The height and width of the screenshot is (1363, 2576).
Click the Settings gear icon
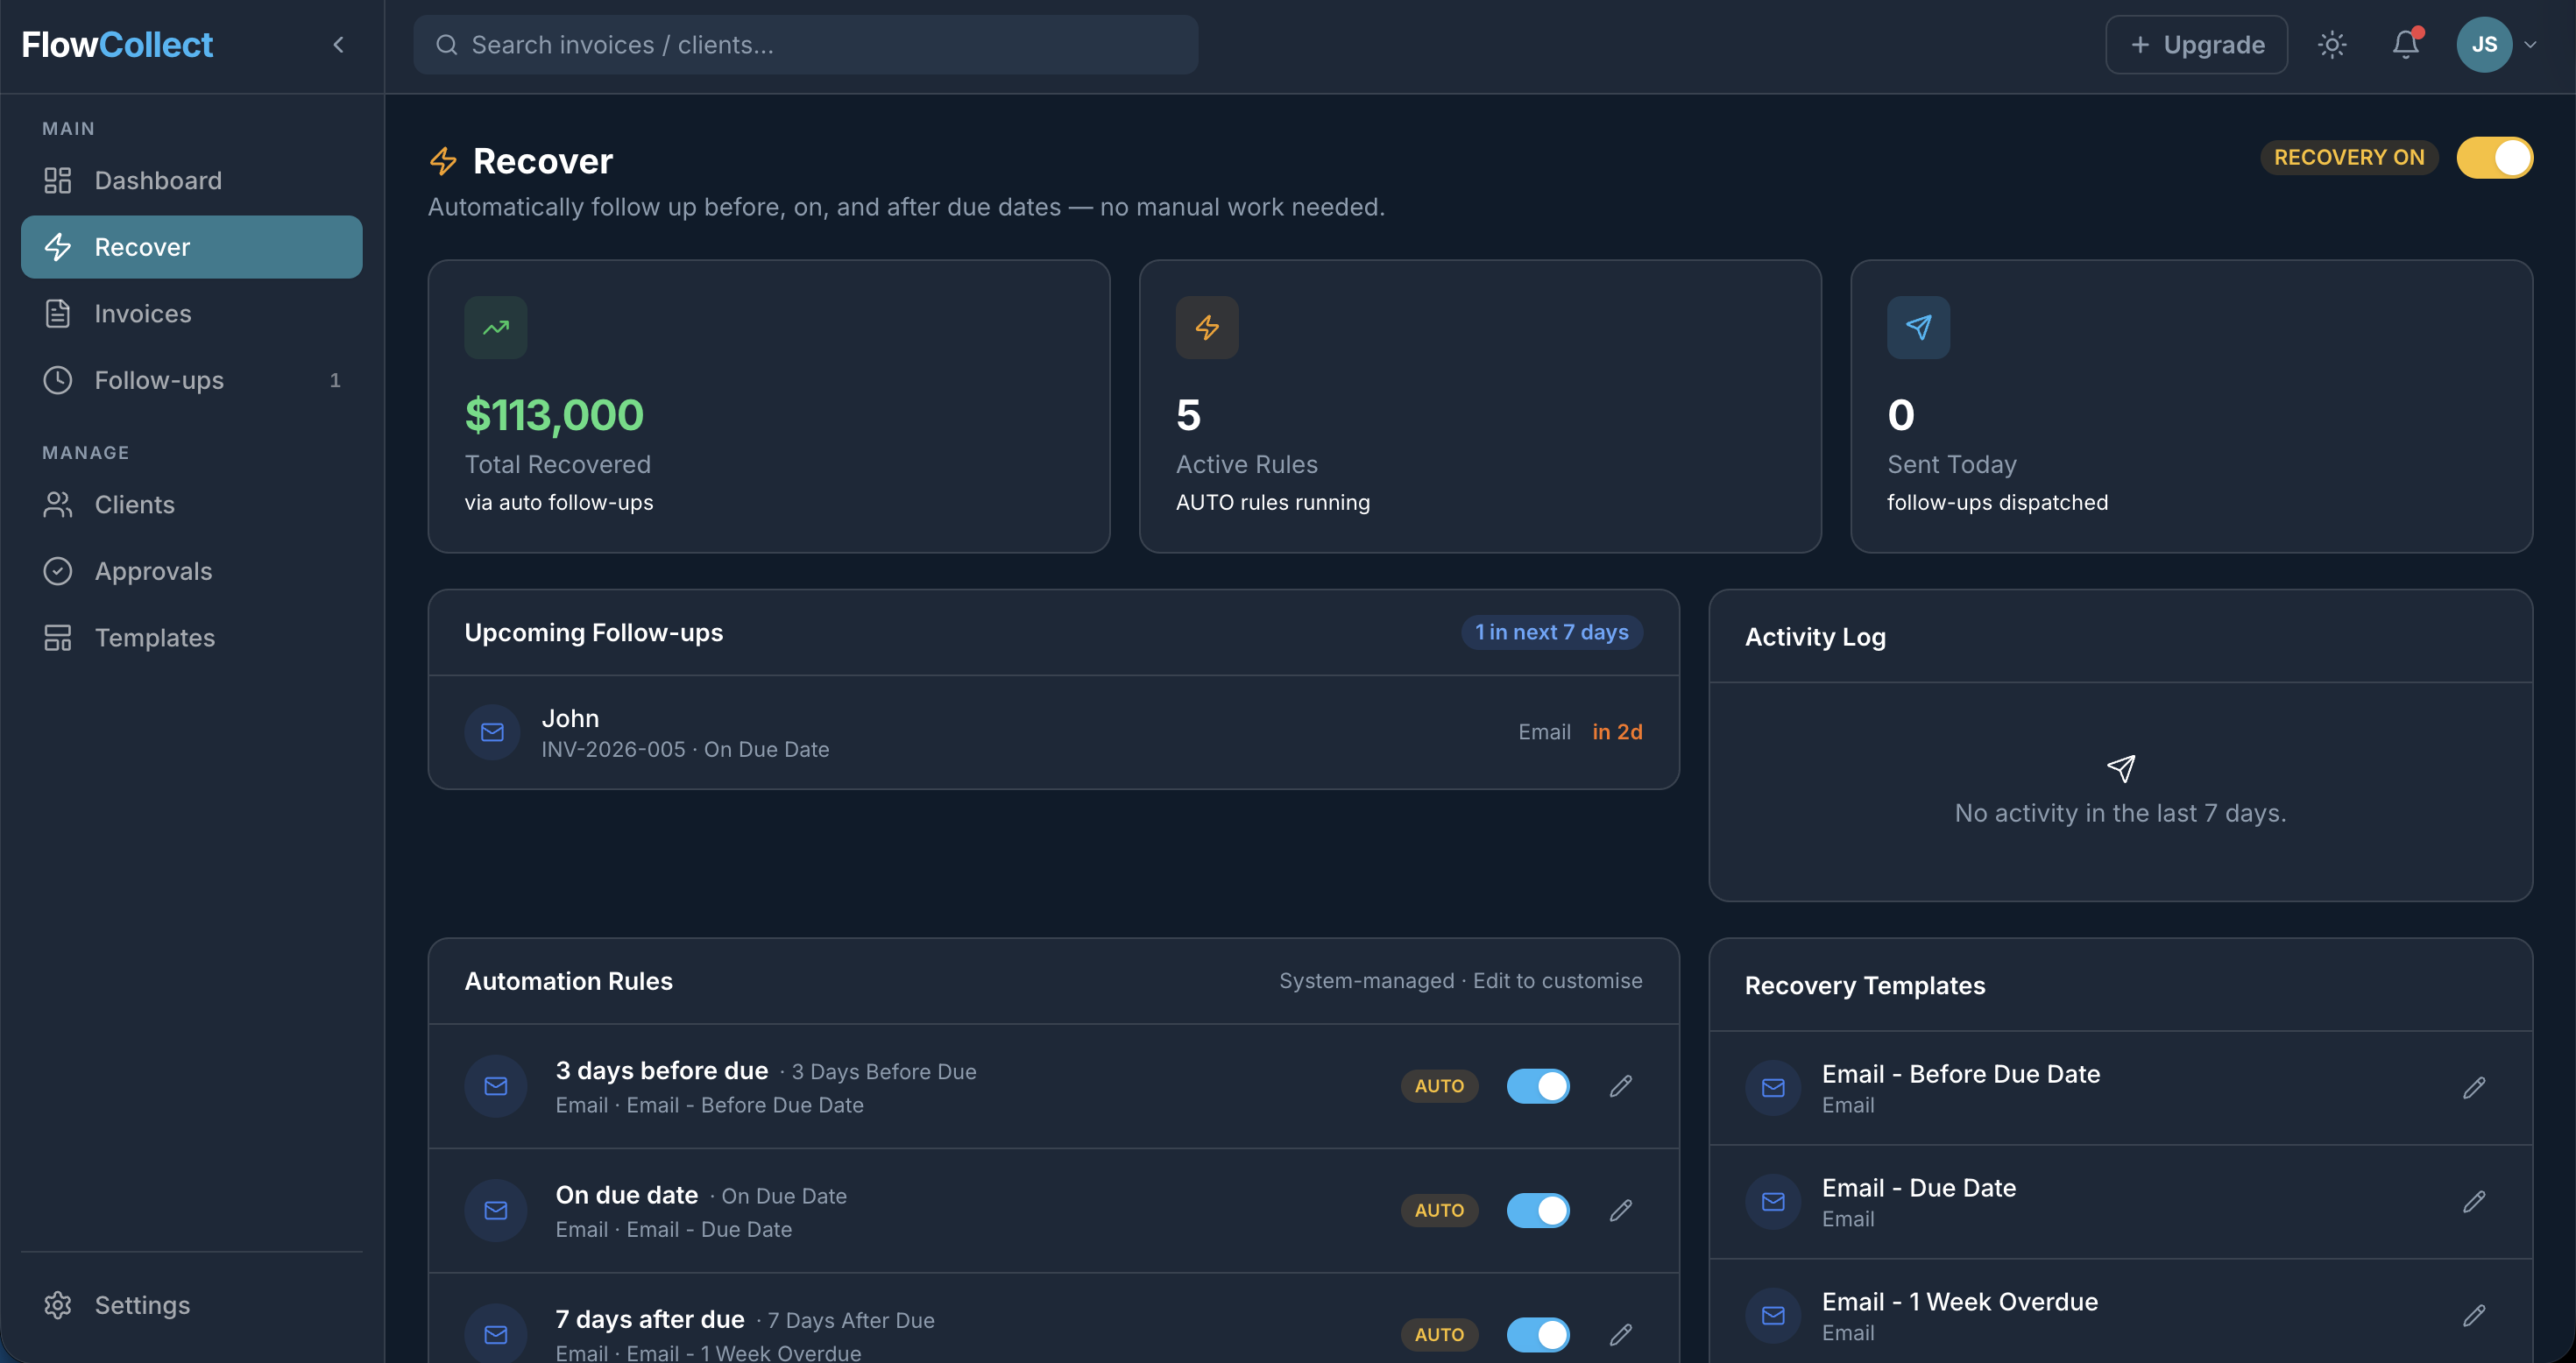point(57,1305)
